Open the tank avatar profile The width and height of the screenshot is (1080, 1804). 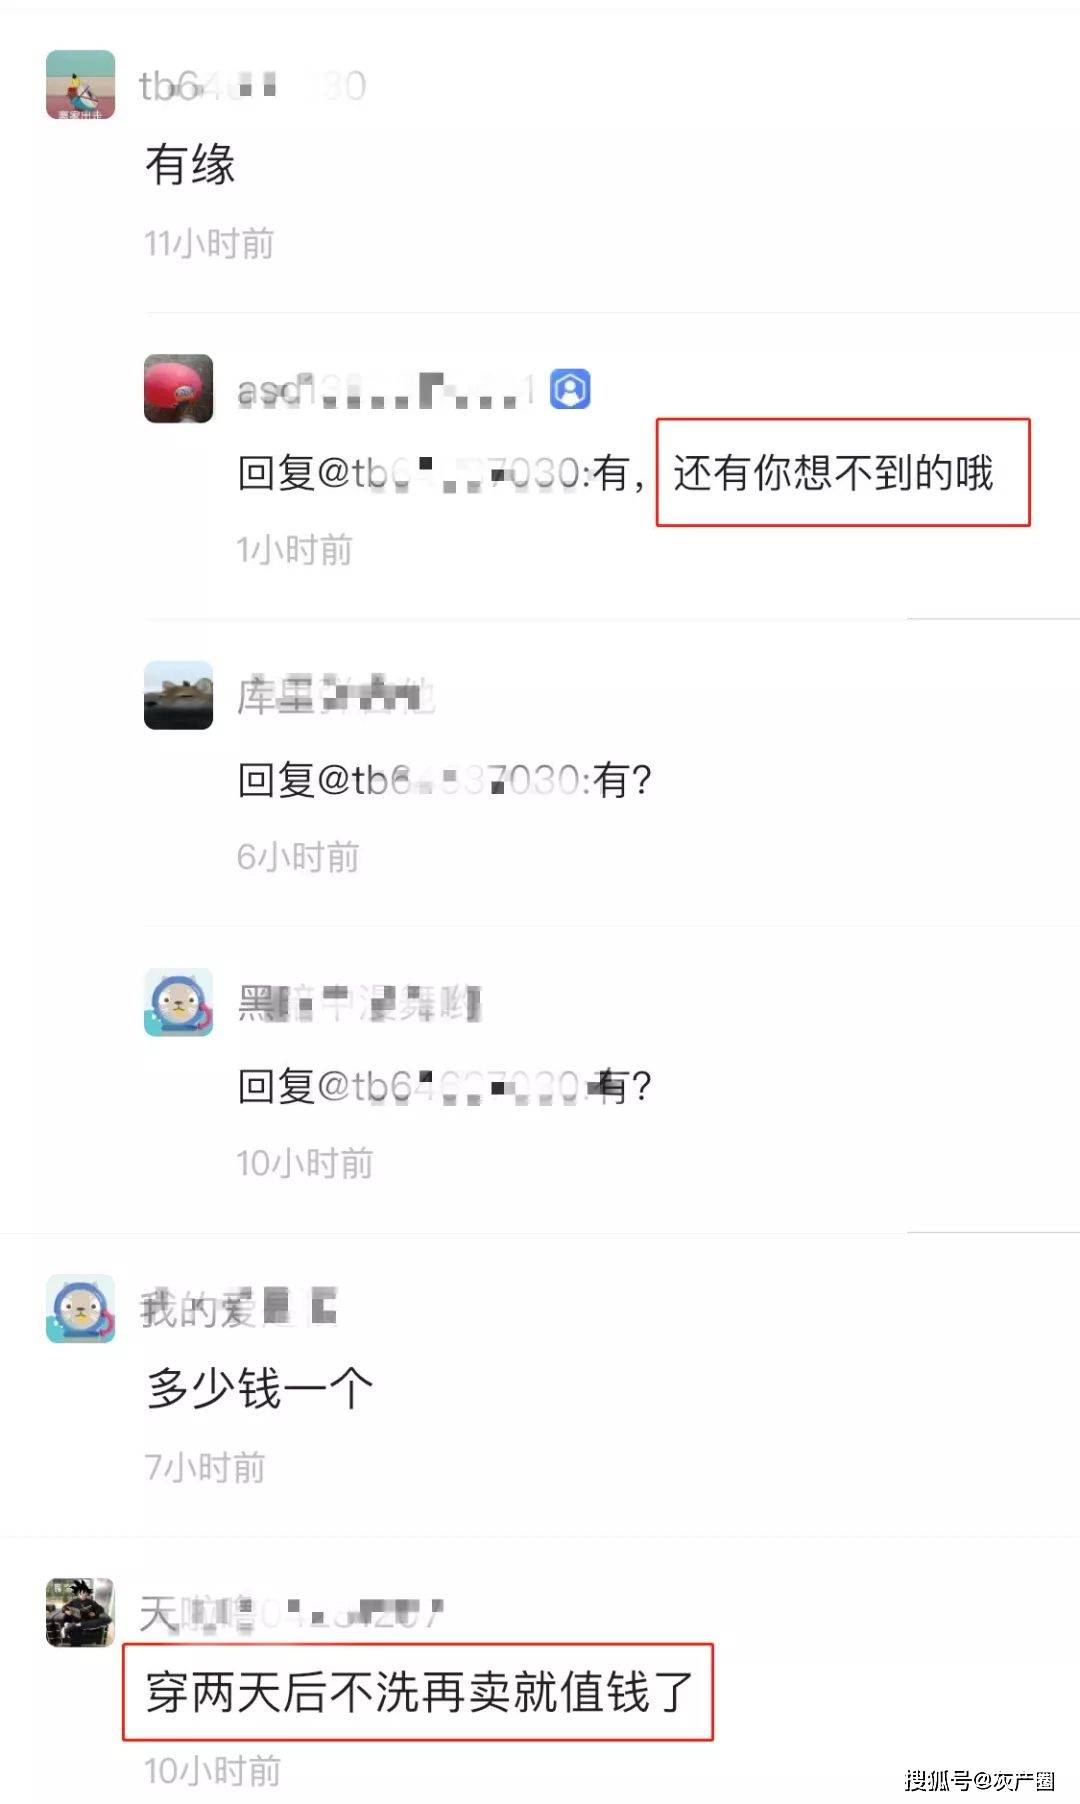179,695
